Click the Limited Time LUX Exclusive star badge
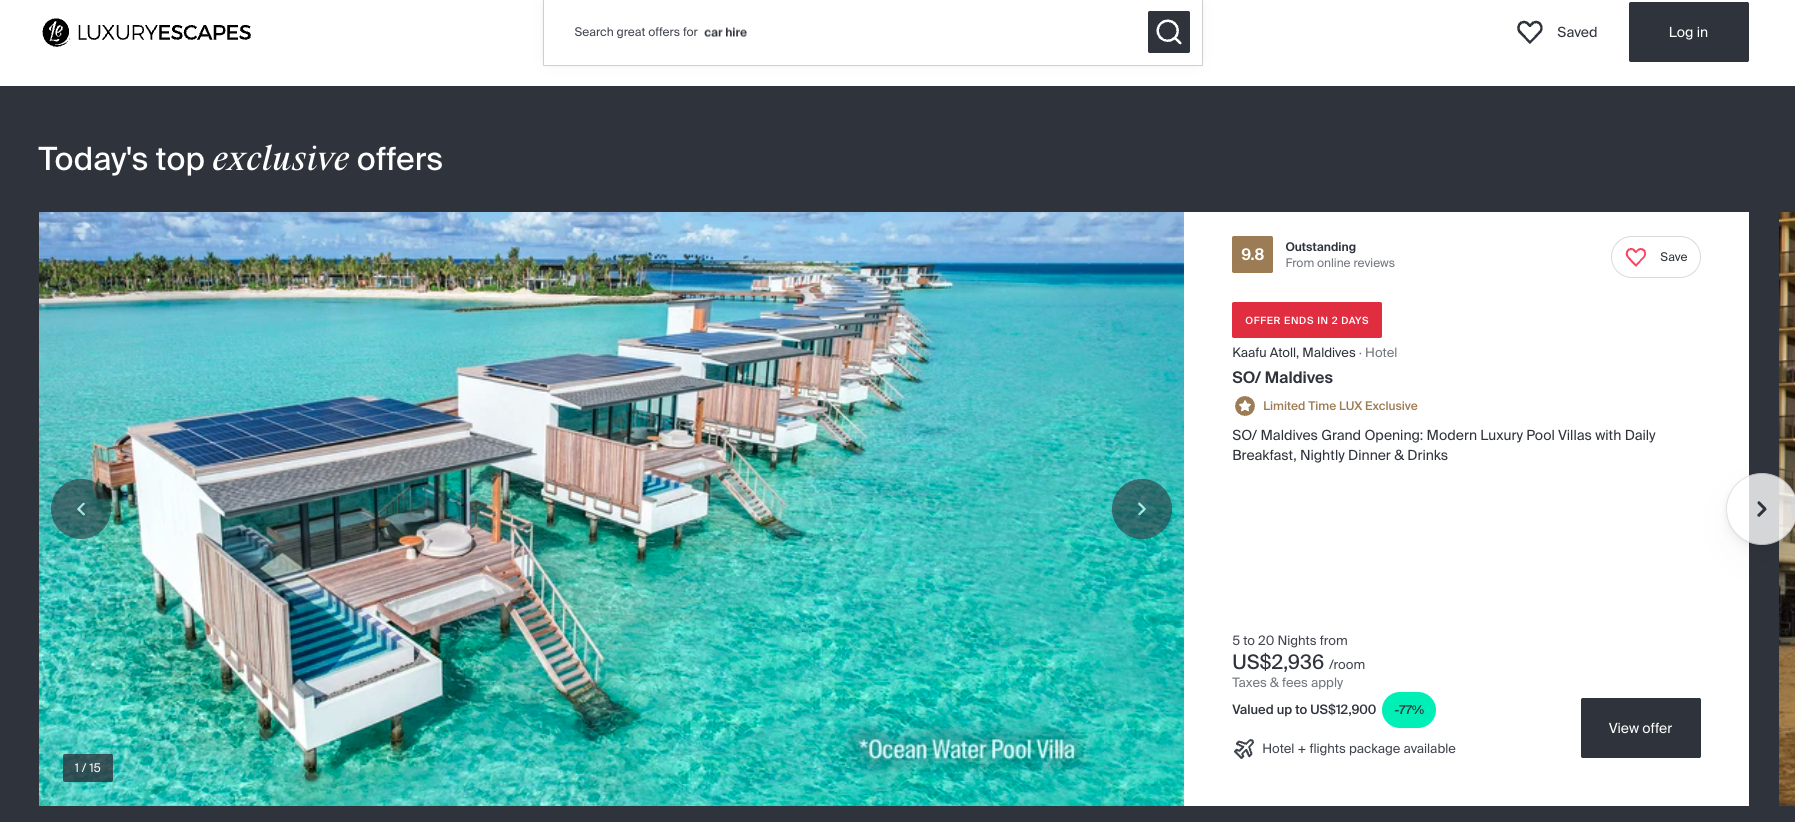1795x822 pixels. tap(1244, 406)
